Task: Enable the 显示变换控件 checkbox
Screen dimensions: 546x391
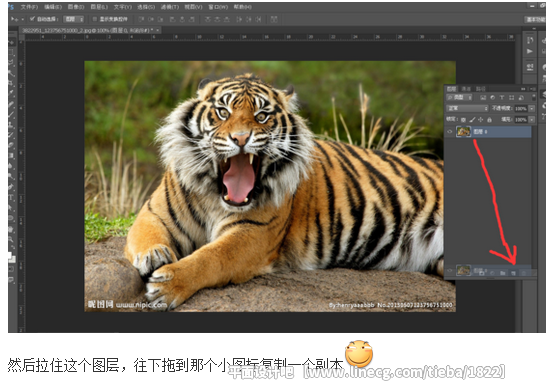Action: pos(95,19)
